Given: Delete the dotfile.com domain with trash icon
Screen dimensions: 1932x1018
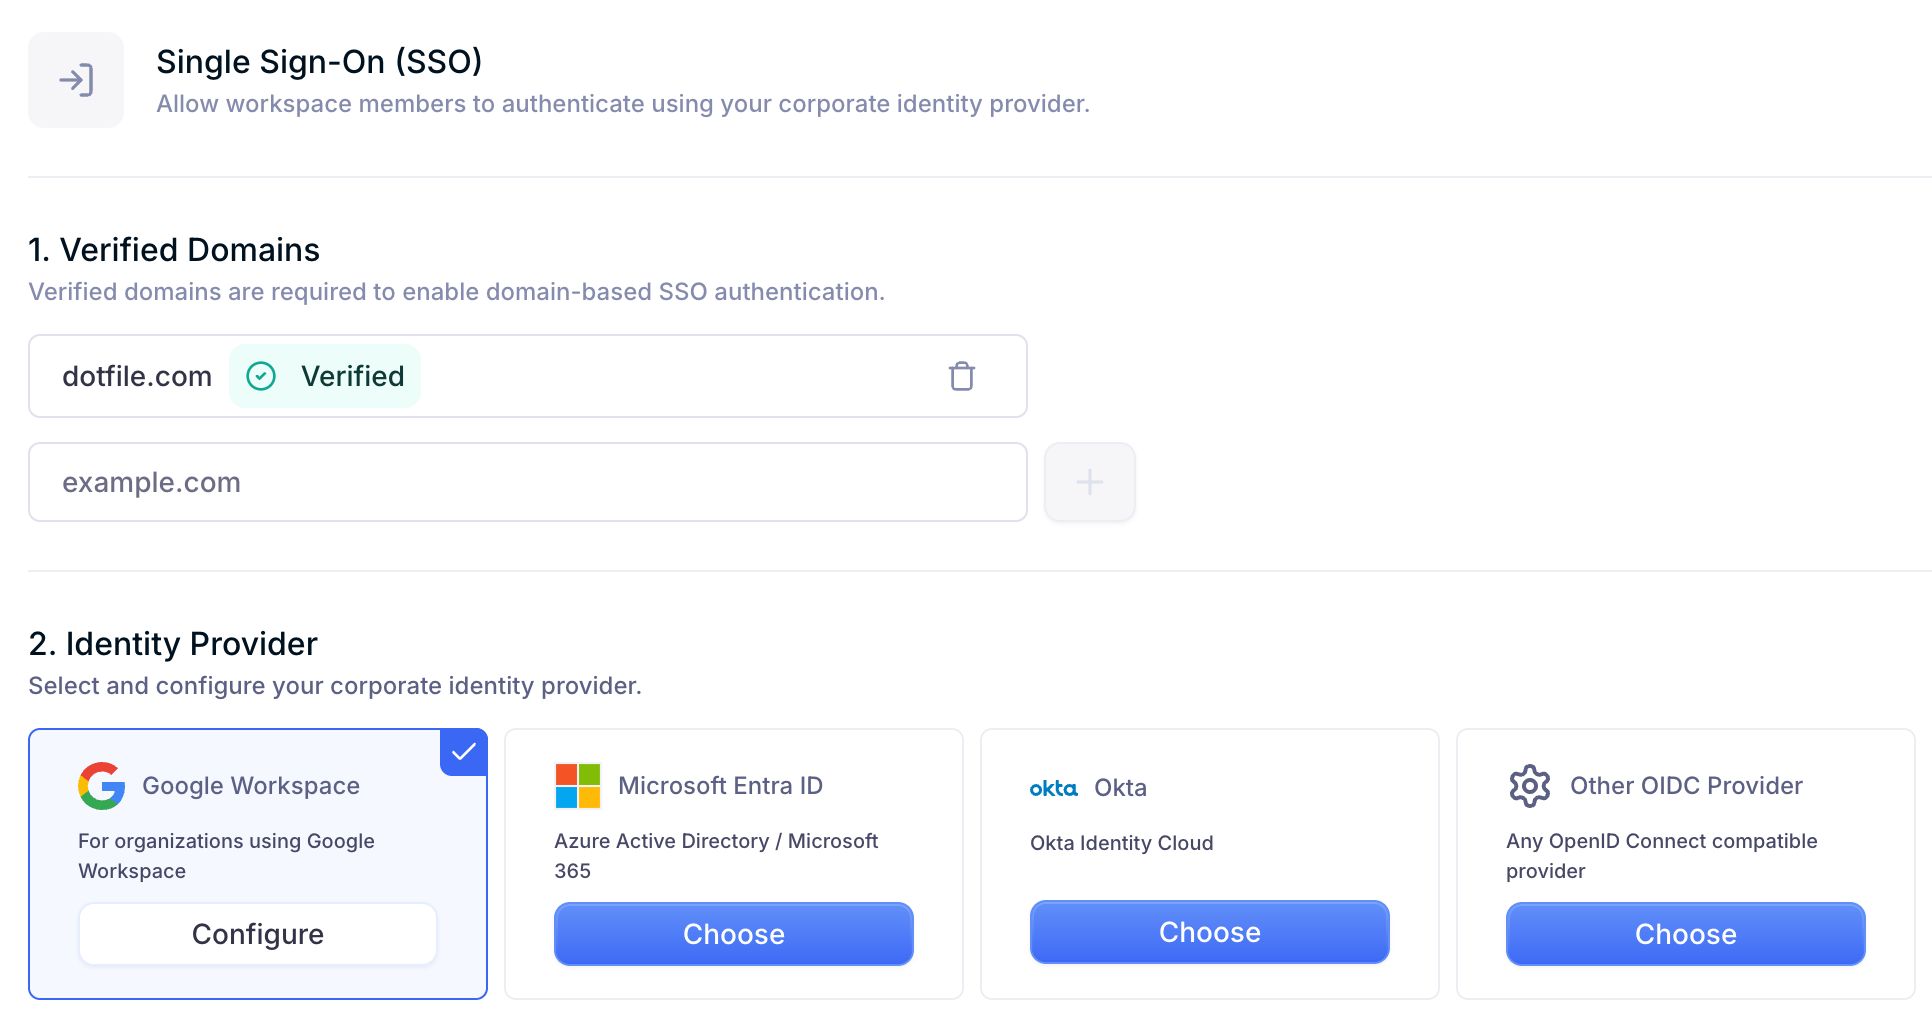Looking at the screenshot, I should [x=962, y=376].
